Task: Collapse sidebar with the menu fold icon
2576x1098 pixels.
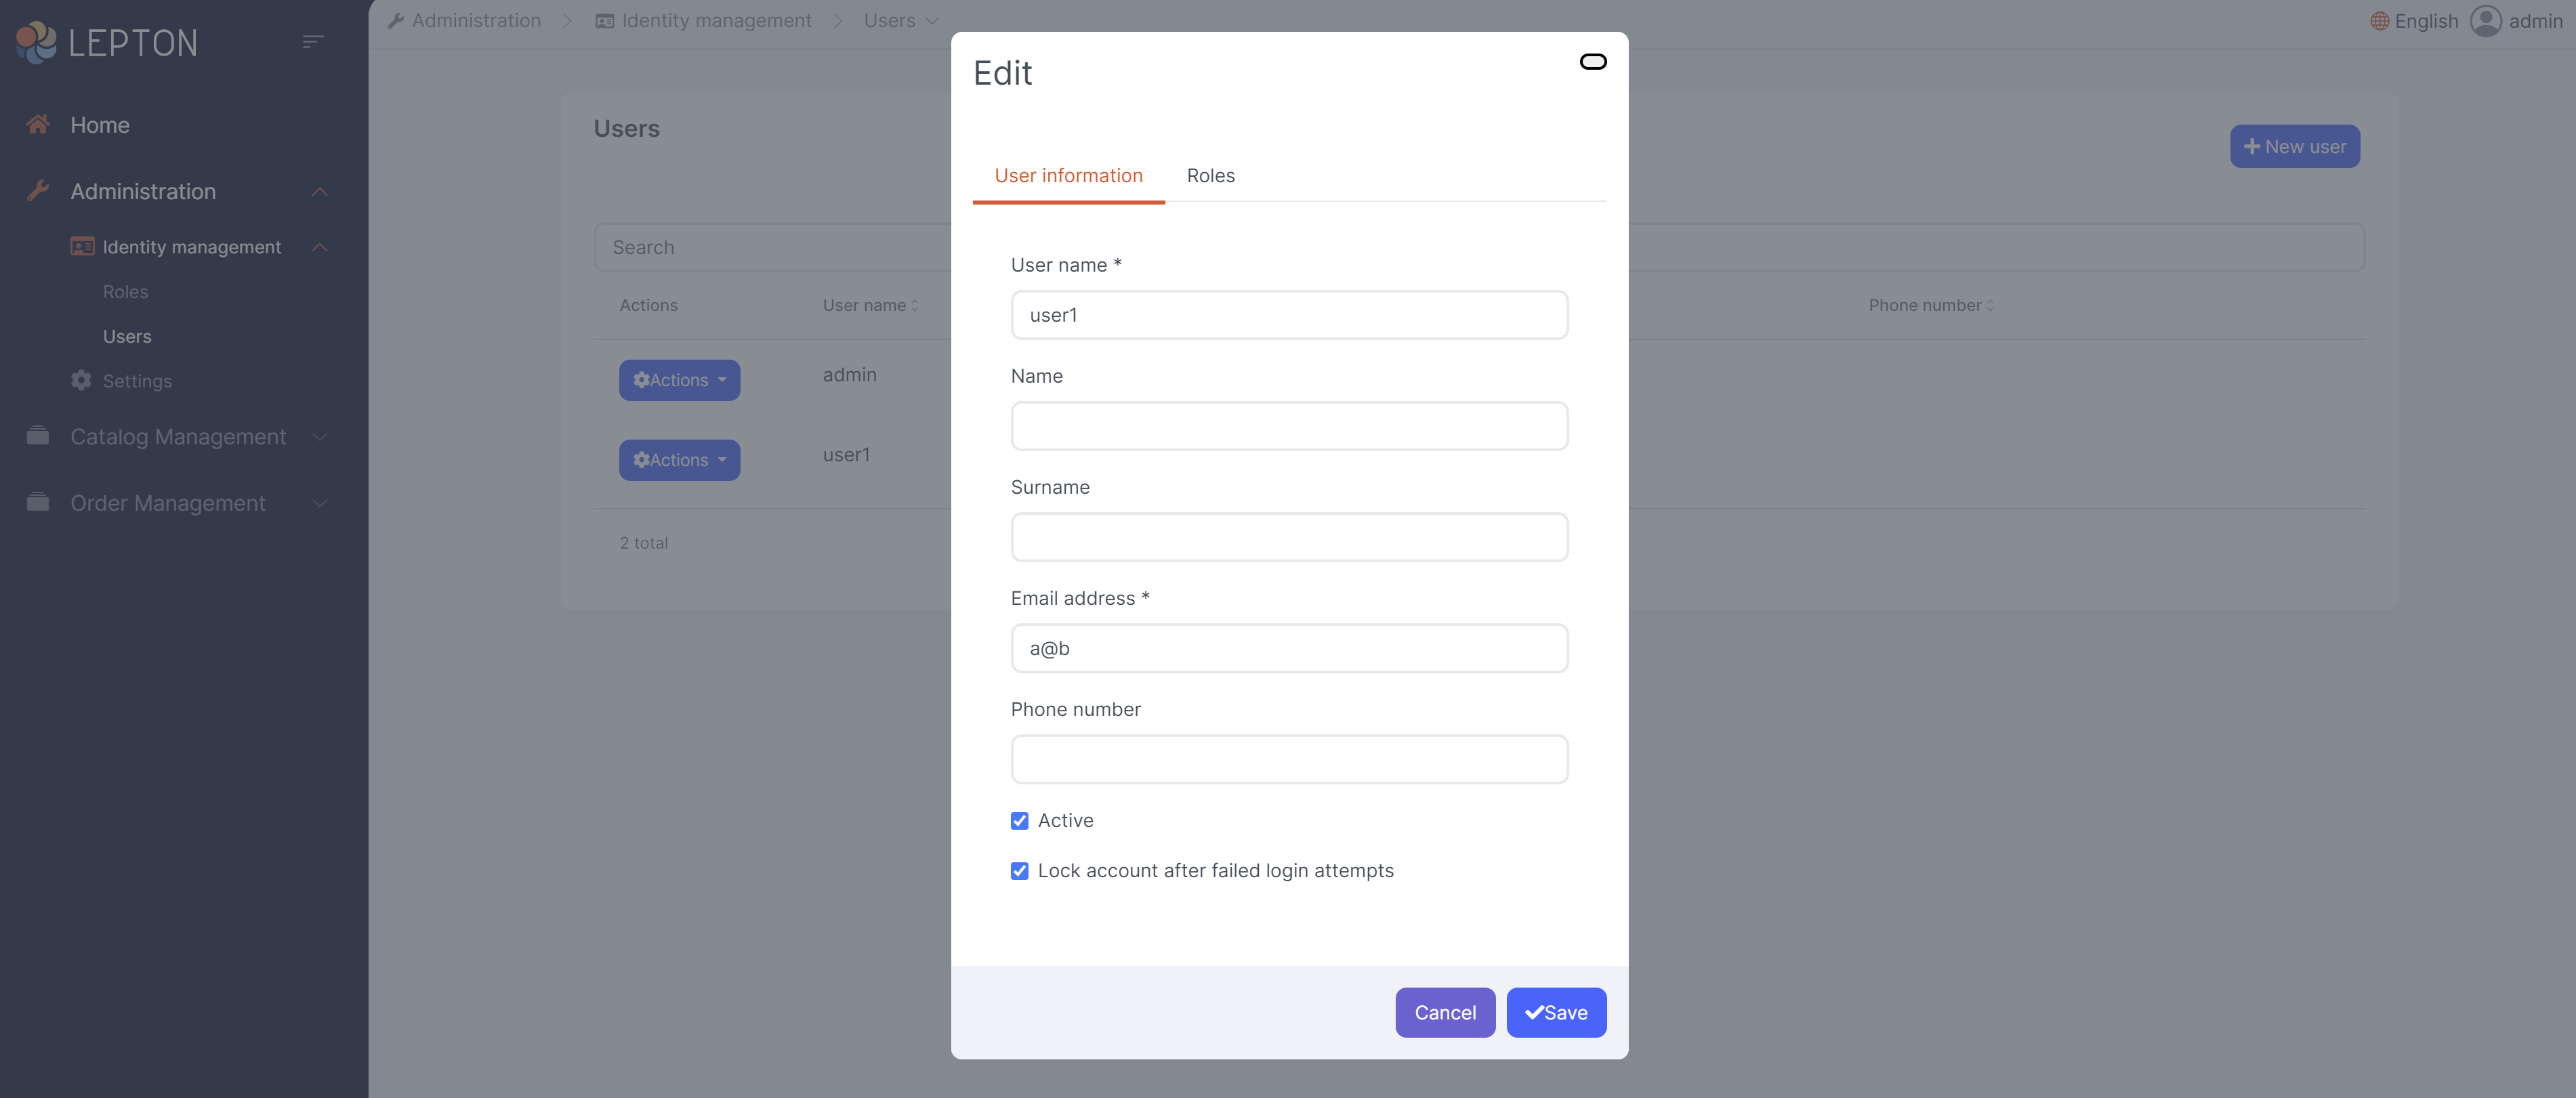Action: click(x=313, y=42)
